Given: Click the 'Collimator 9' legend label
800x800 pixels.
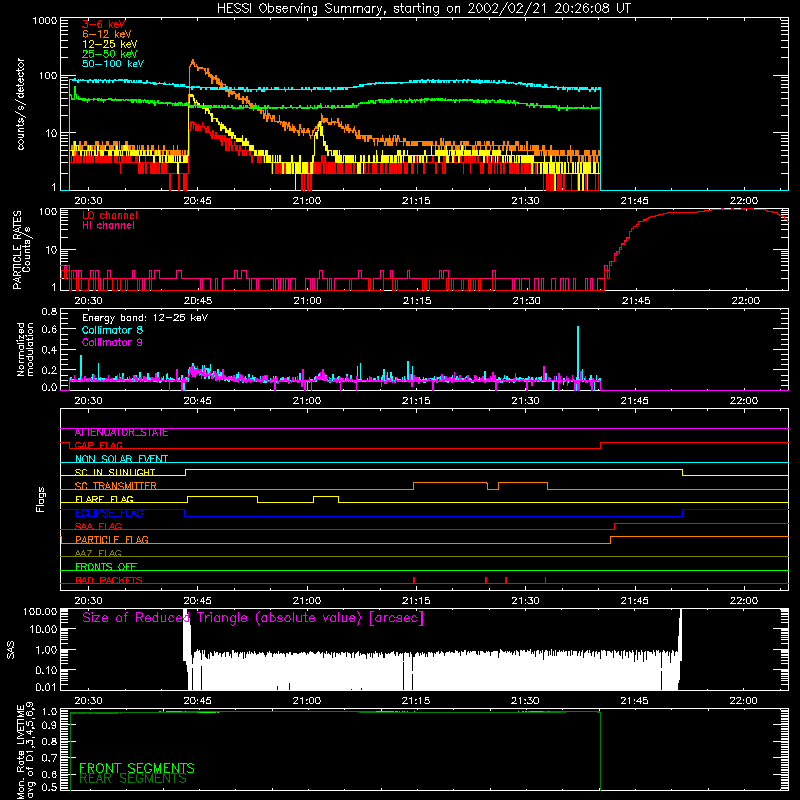Looking at the screenshot, I should pos(112,342).
